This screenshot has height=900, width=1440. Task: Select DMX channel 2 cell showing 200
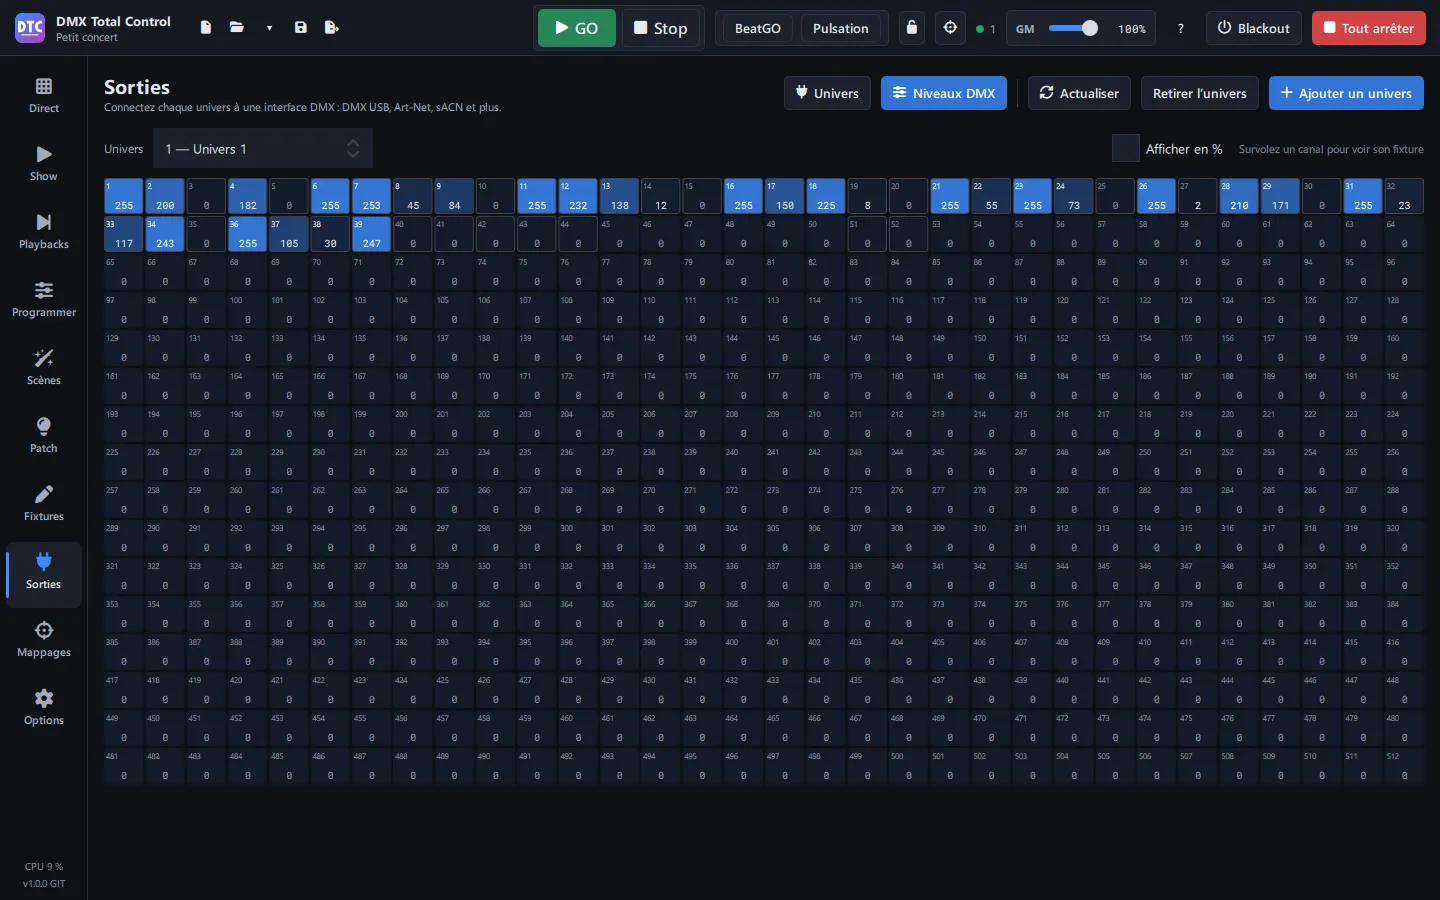[165, 196]
